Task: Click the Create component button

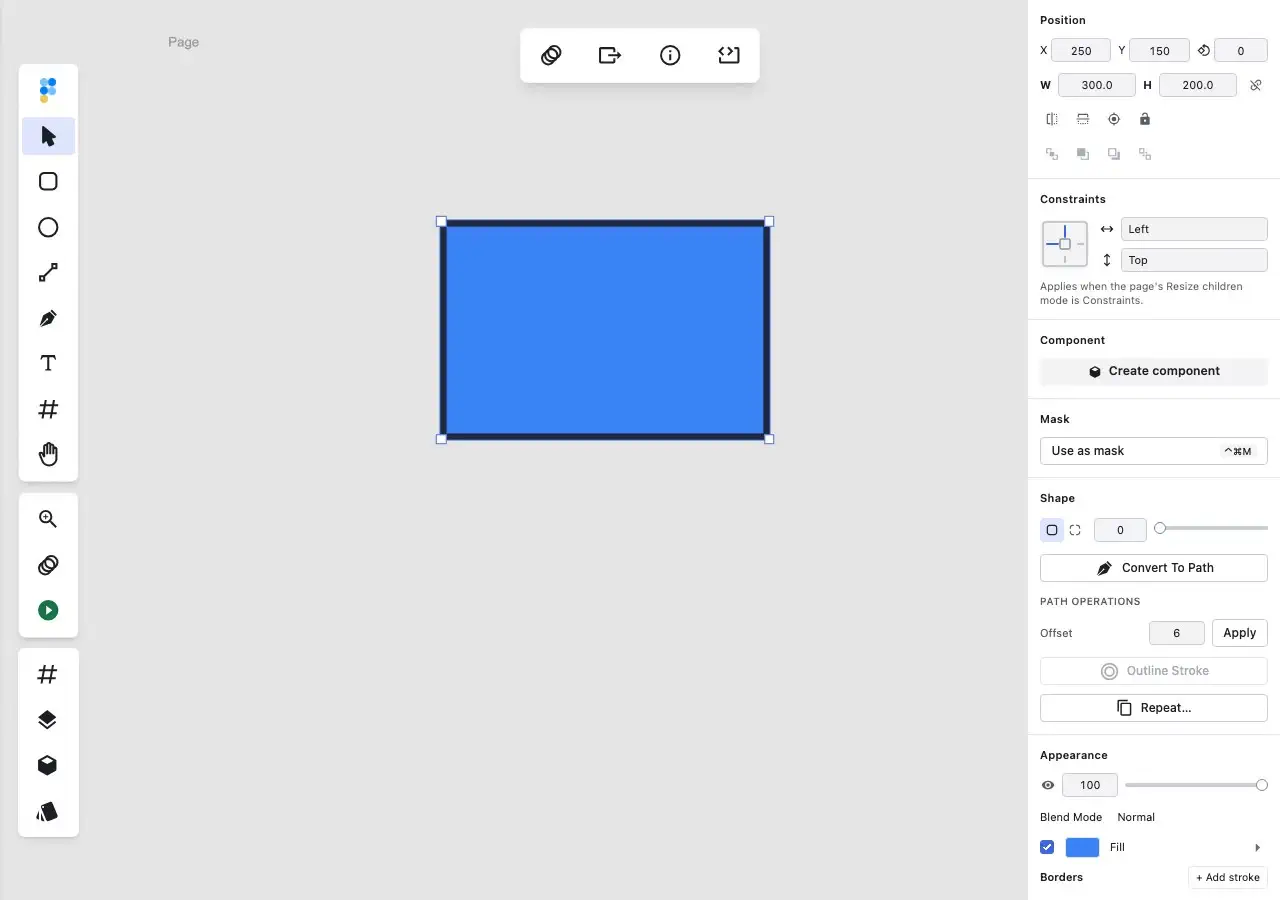Action: [x=1154, y=371]
